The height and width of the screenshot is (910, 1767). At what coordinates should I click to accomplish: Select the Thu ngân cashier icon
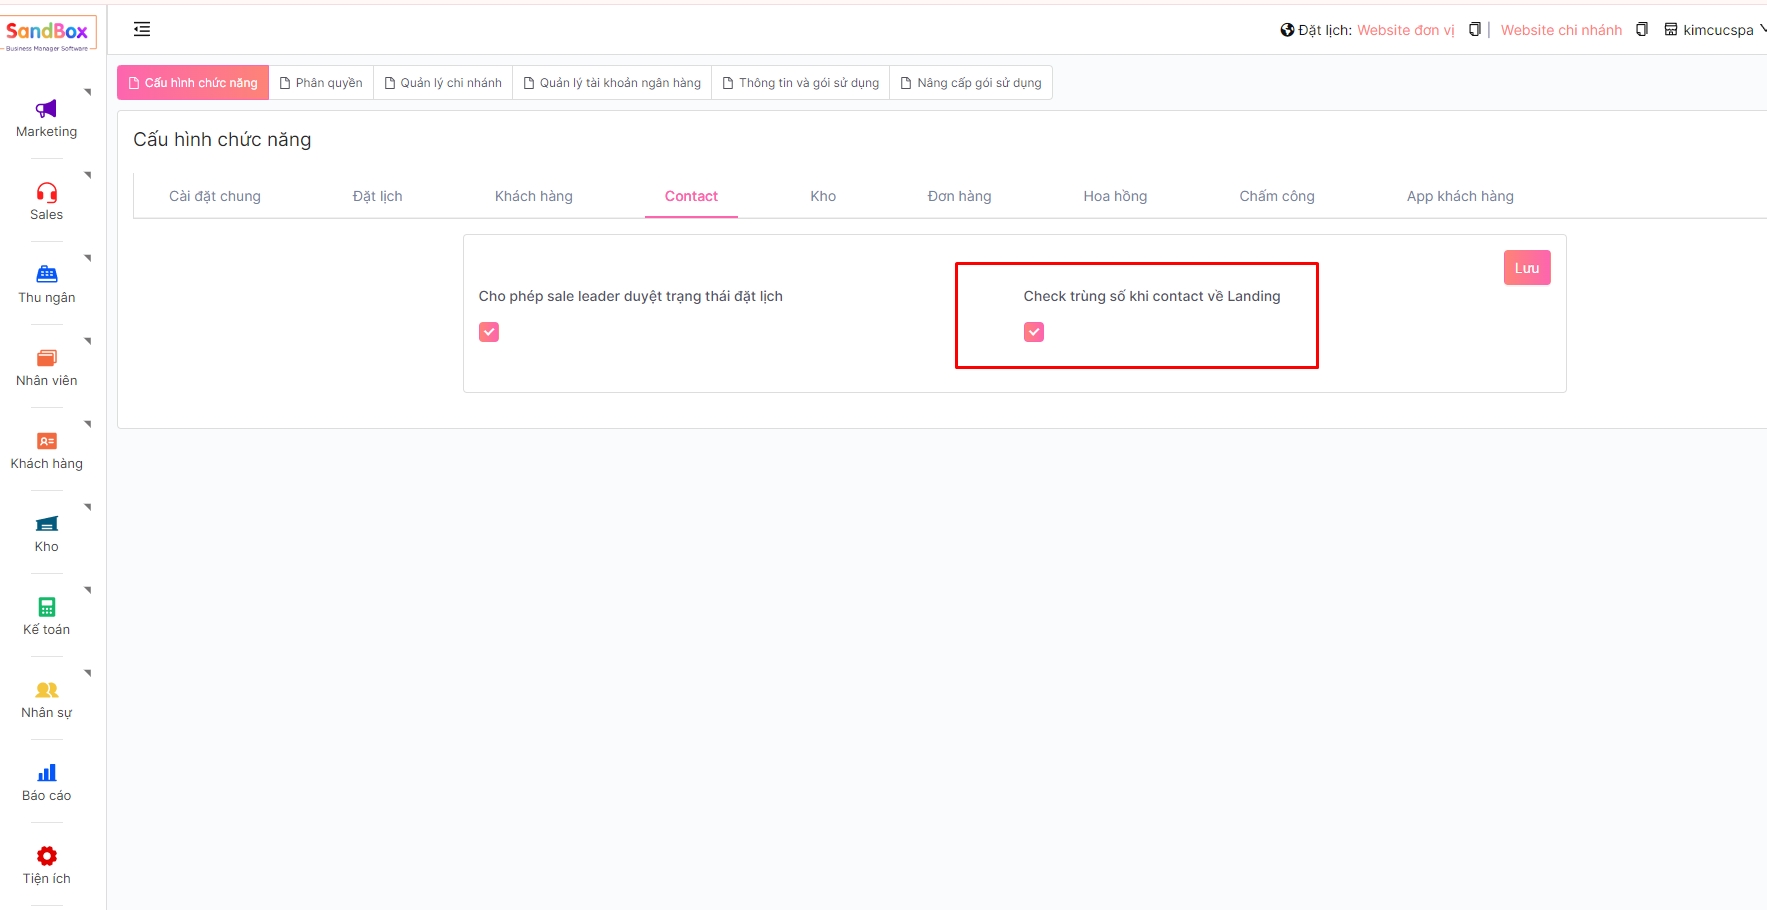[x=46, y=275]
